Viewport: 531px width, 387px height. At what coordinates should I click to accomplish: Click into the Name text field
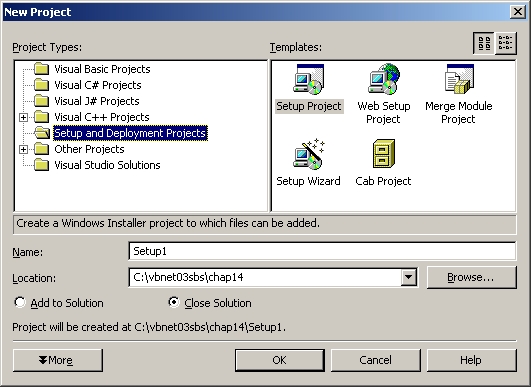pos(322,251)
